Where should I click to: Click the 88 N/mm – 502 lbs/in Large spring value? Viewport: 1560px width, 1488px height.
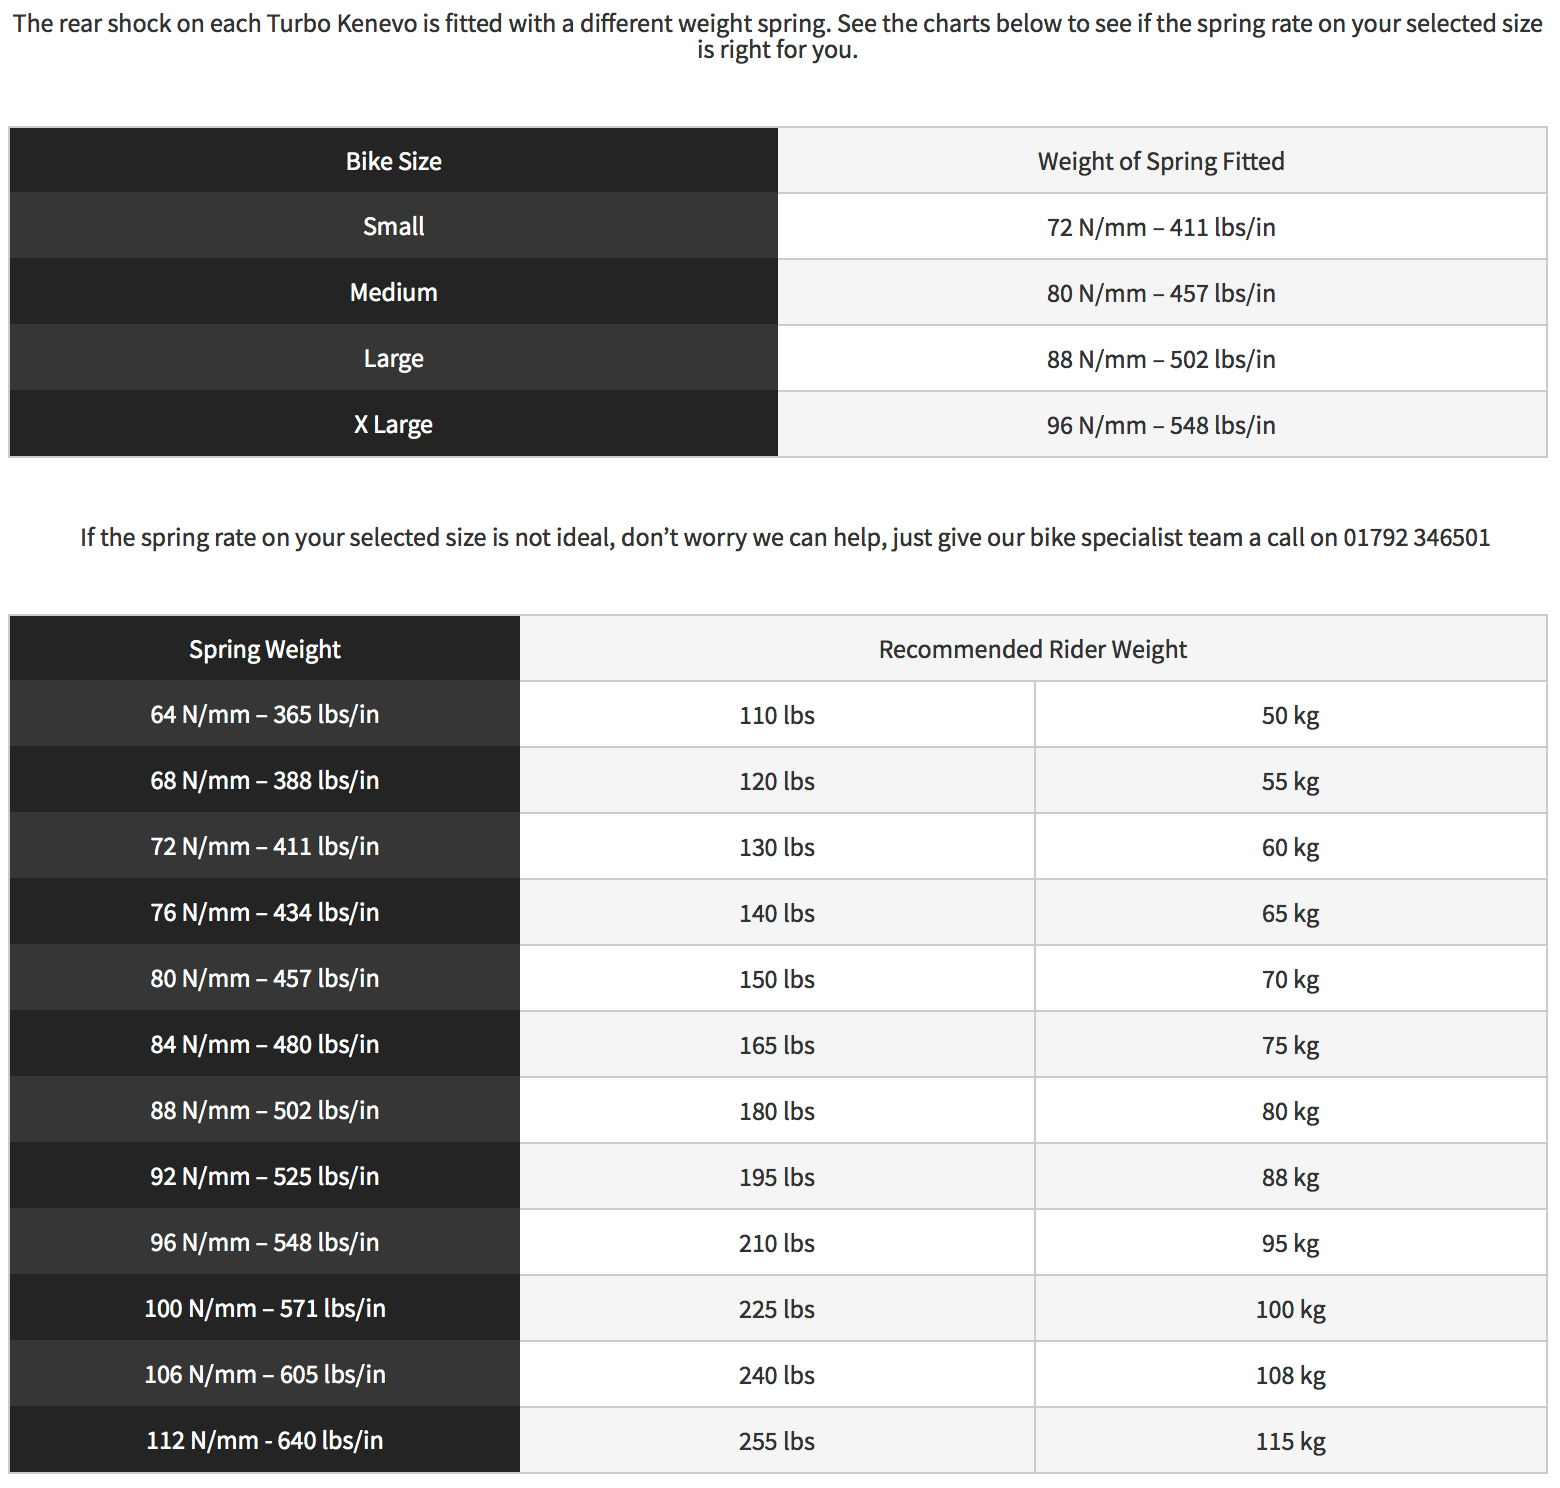point(1162,359)
